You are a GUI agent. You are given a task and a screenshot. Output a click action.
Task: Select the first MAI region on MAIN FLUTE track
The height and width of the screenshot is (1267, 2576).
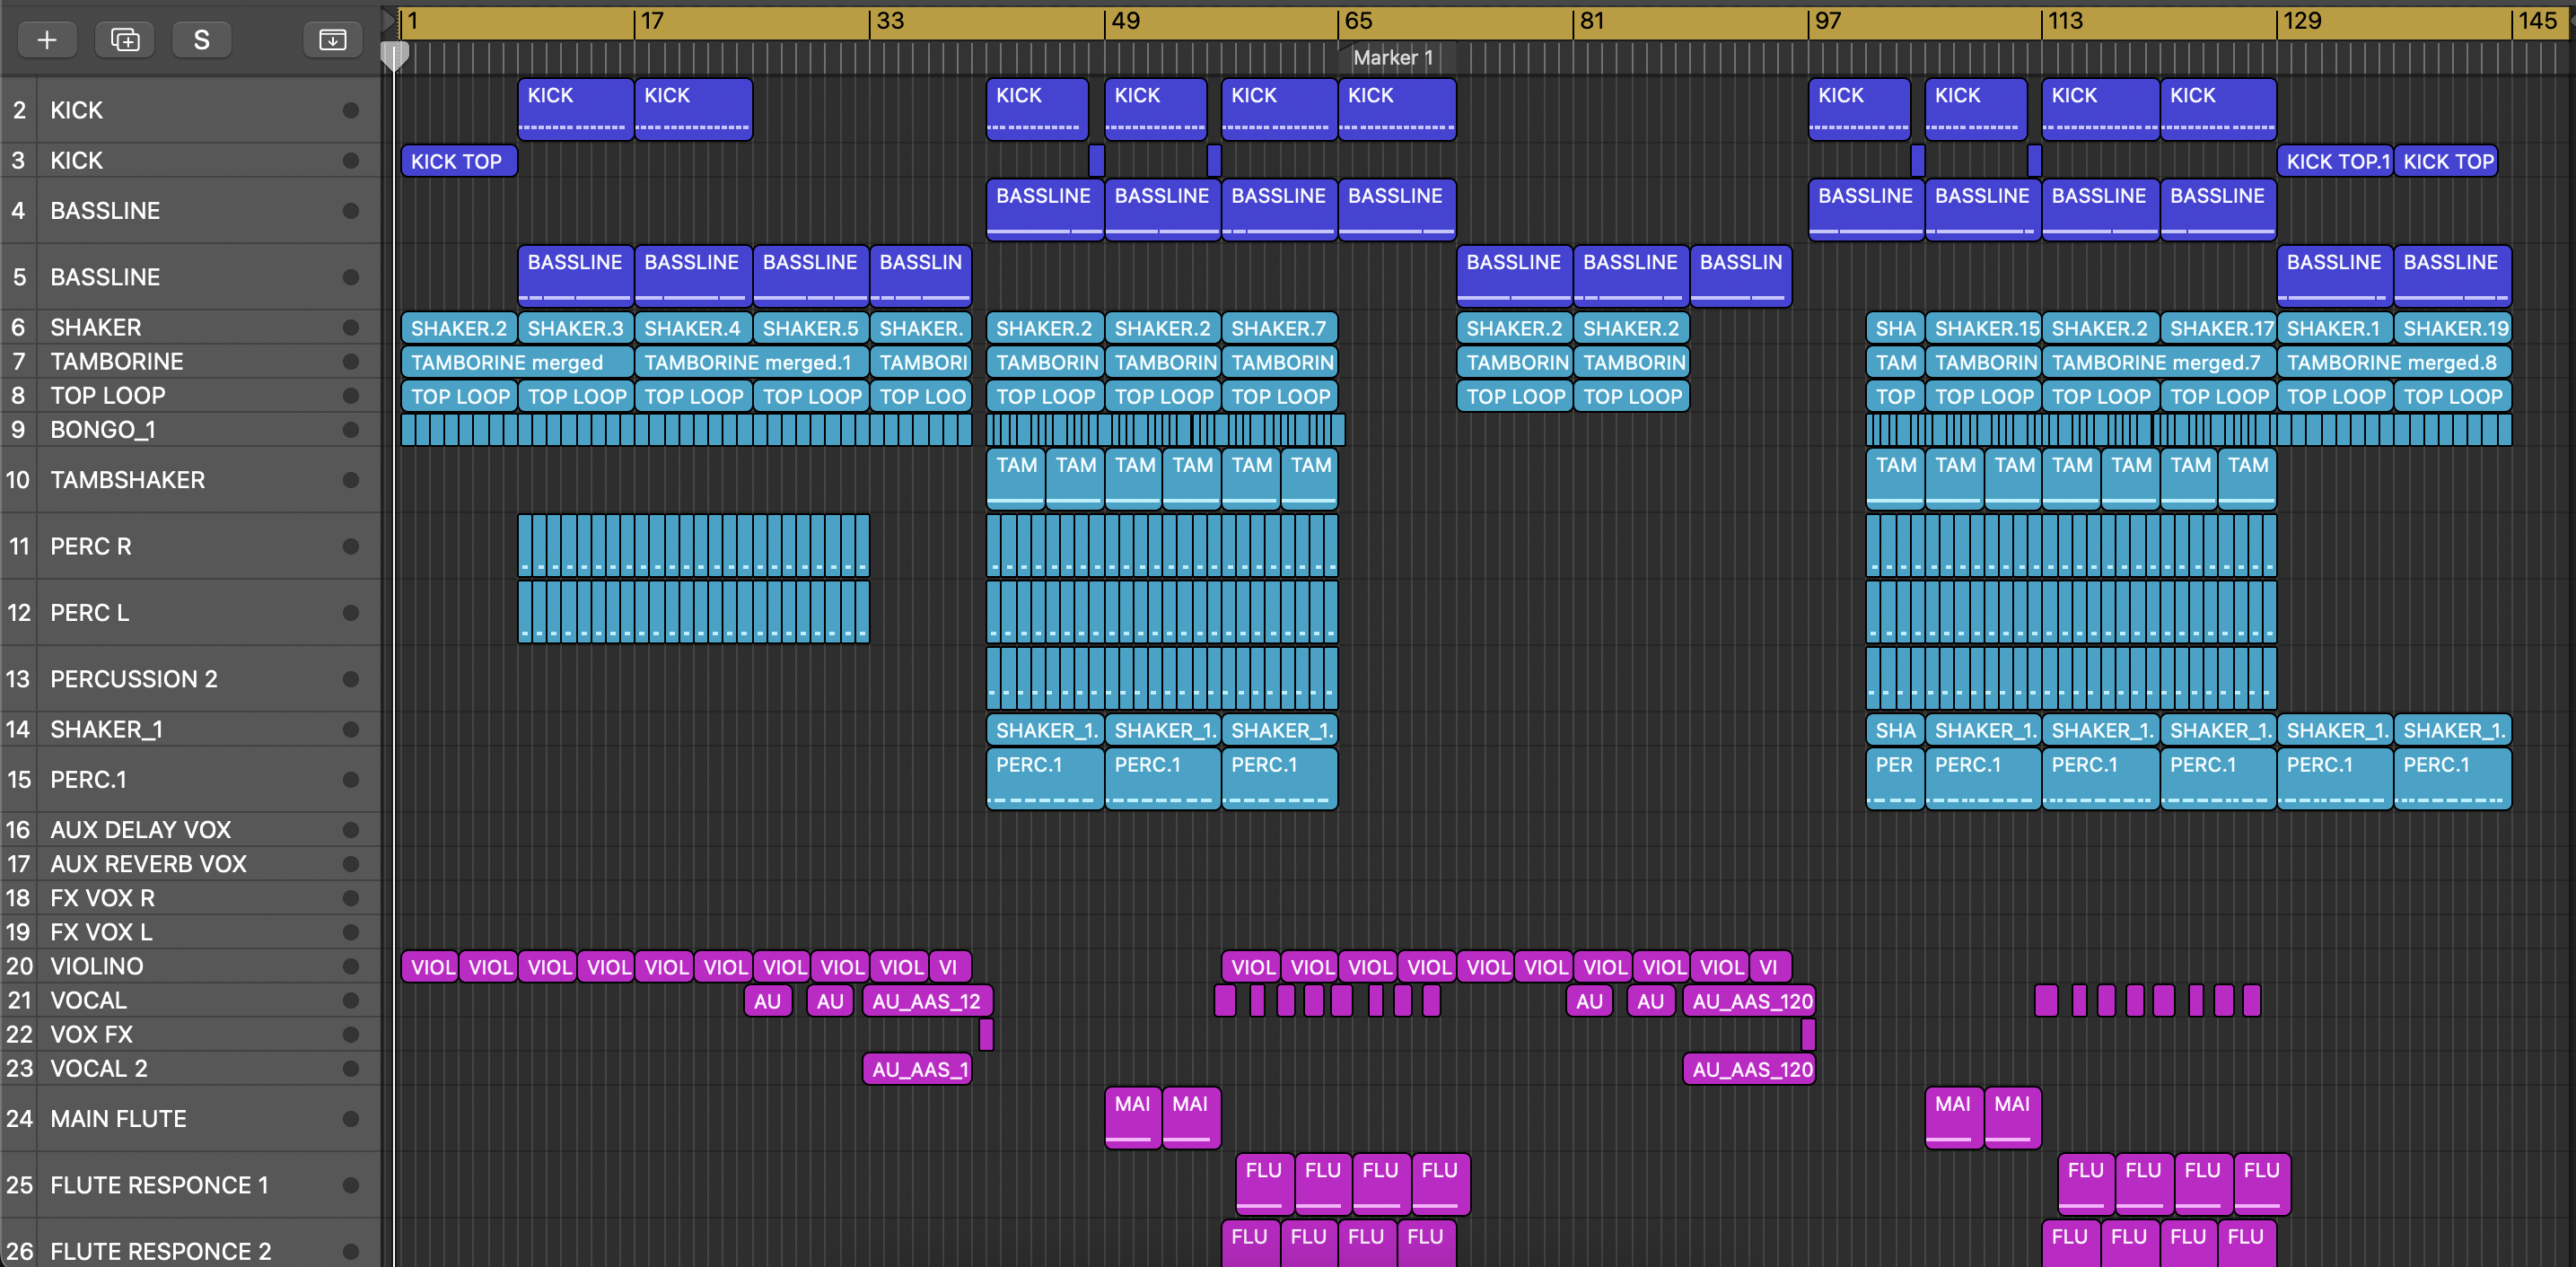[1132, 1116]
